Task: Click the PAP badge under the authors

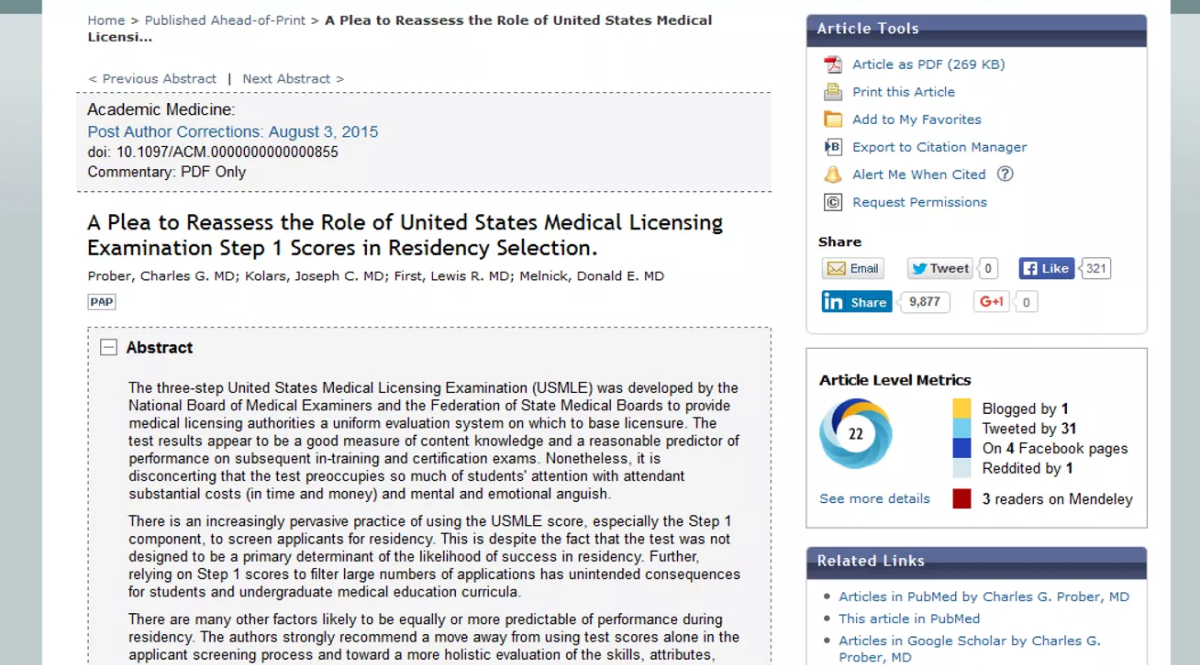Action: [x=101, y=302]
